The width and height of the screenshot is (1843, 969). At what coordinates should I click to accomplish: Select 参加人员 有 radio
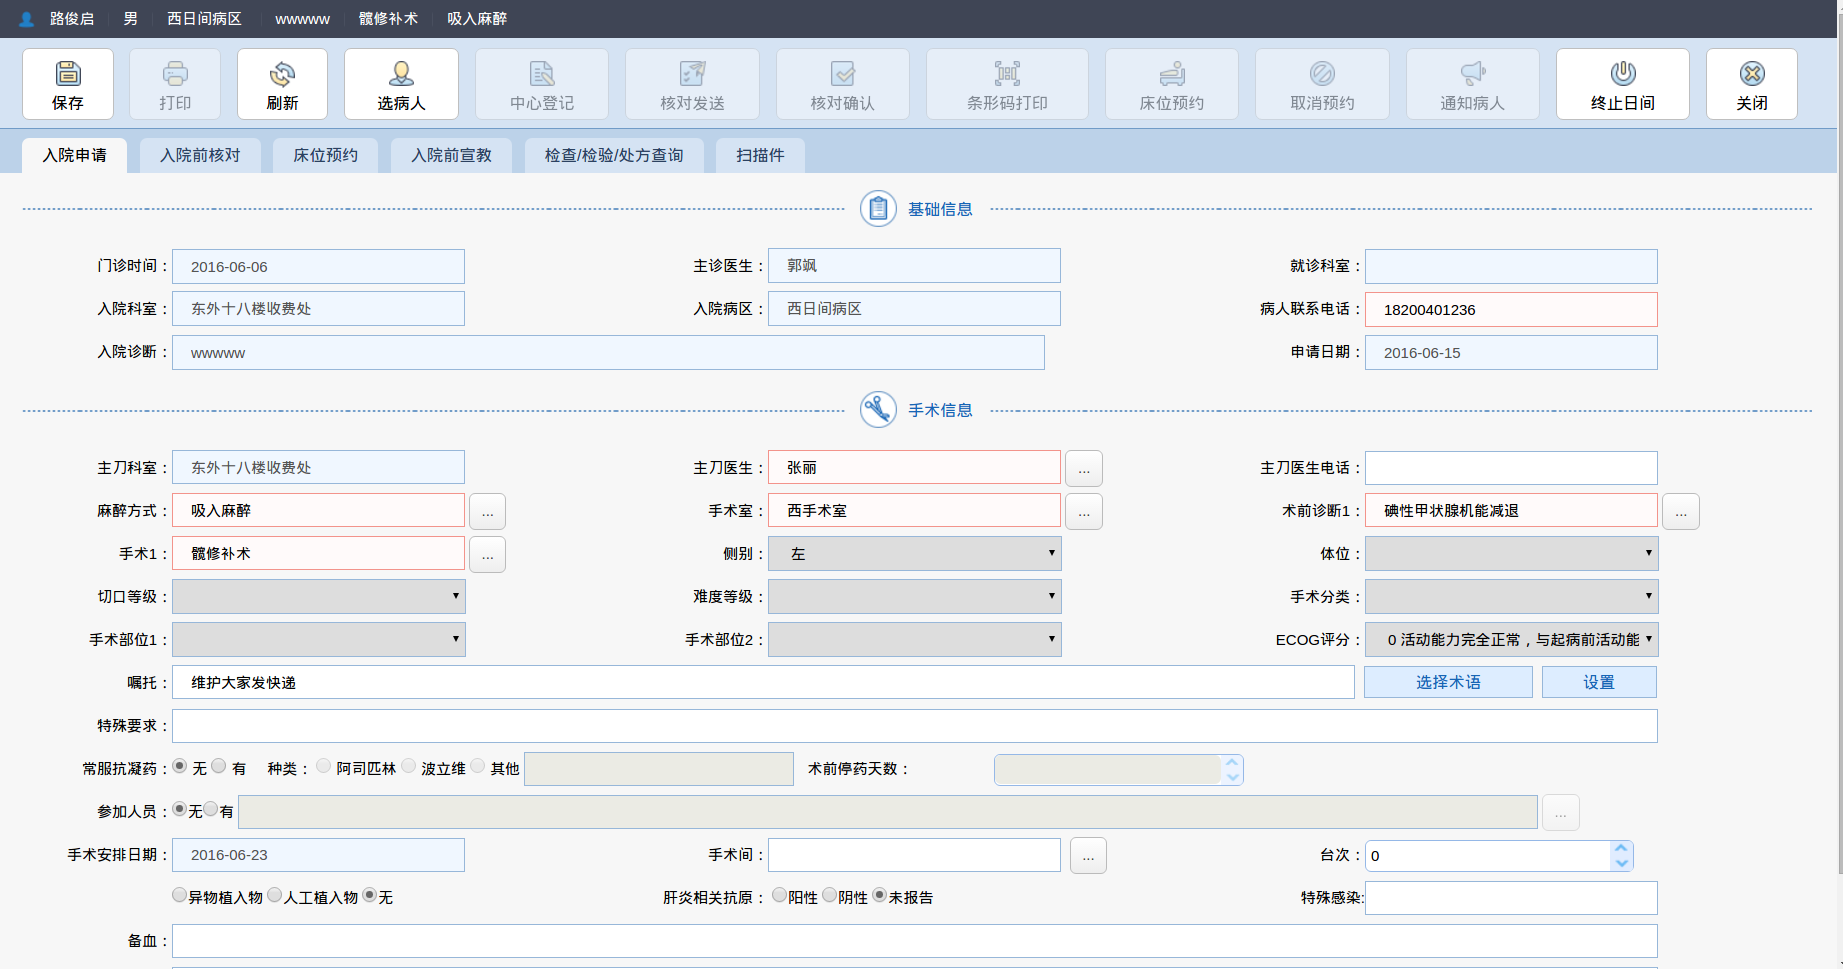211,809
